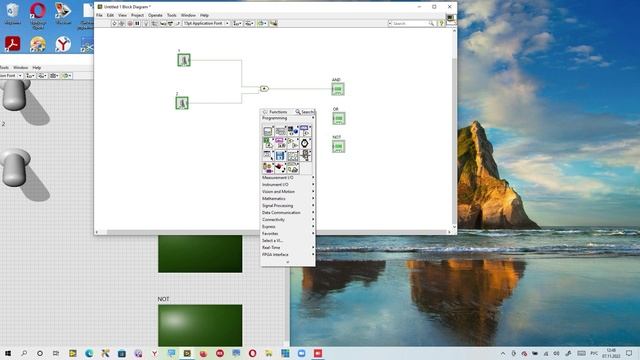Image resolution: width=640 pixels, height=360 pixels.
Task: Select the Dialog & User Interface palette icon
Action: (x=268, y=156)
